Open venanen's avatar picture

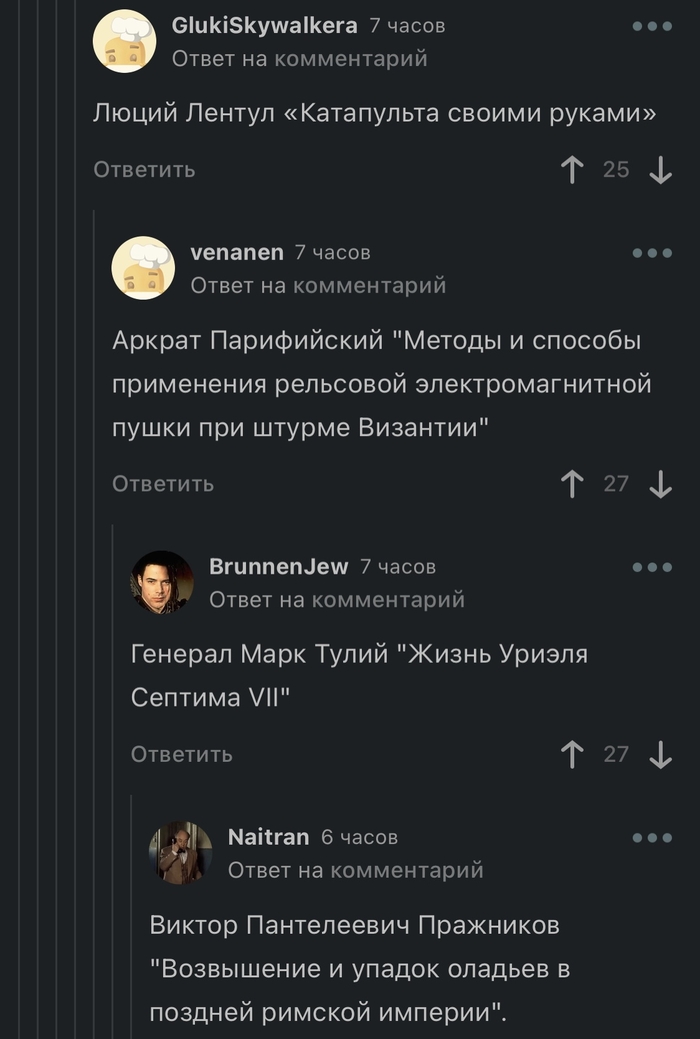coord(143,268)
